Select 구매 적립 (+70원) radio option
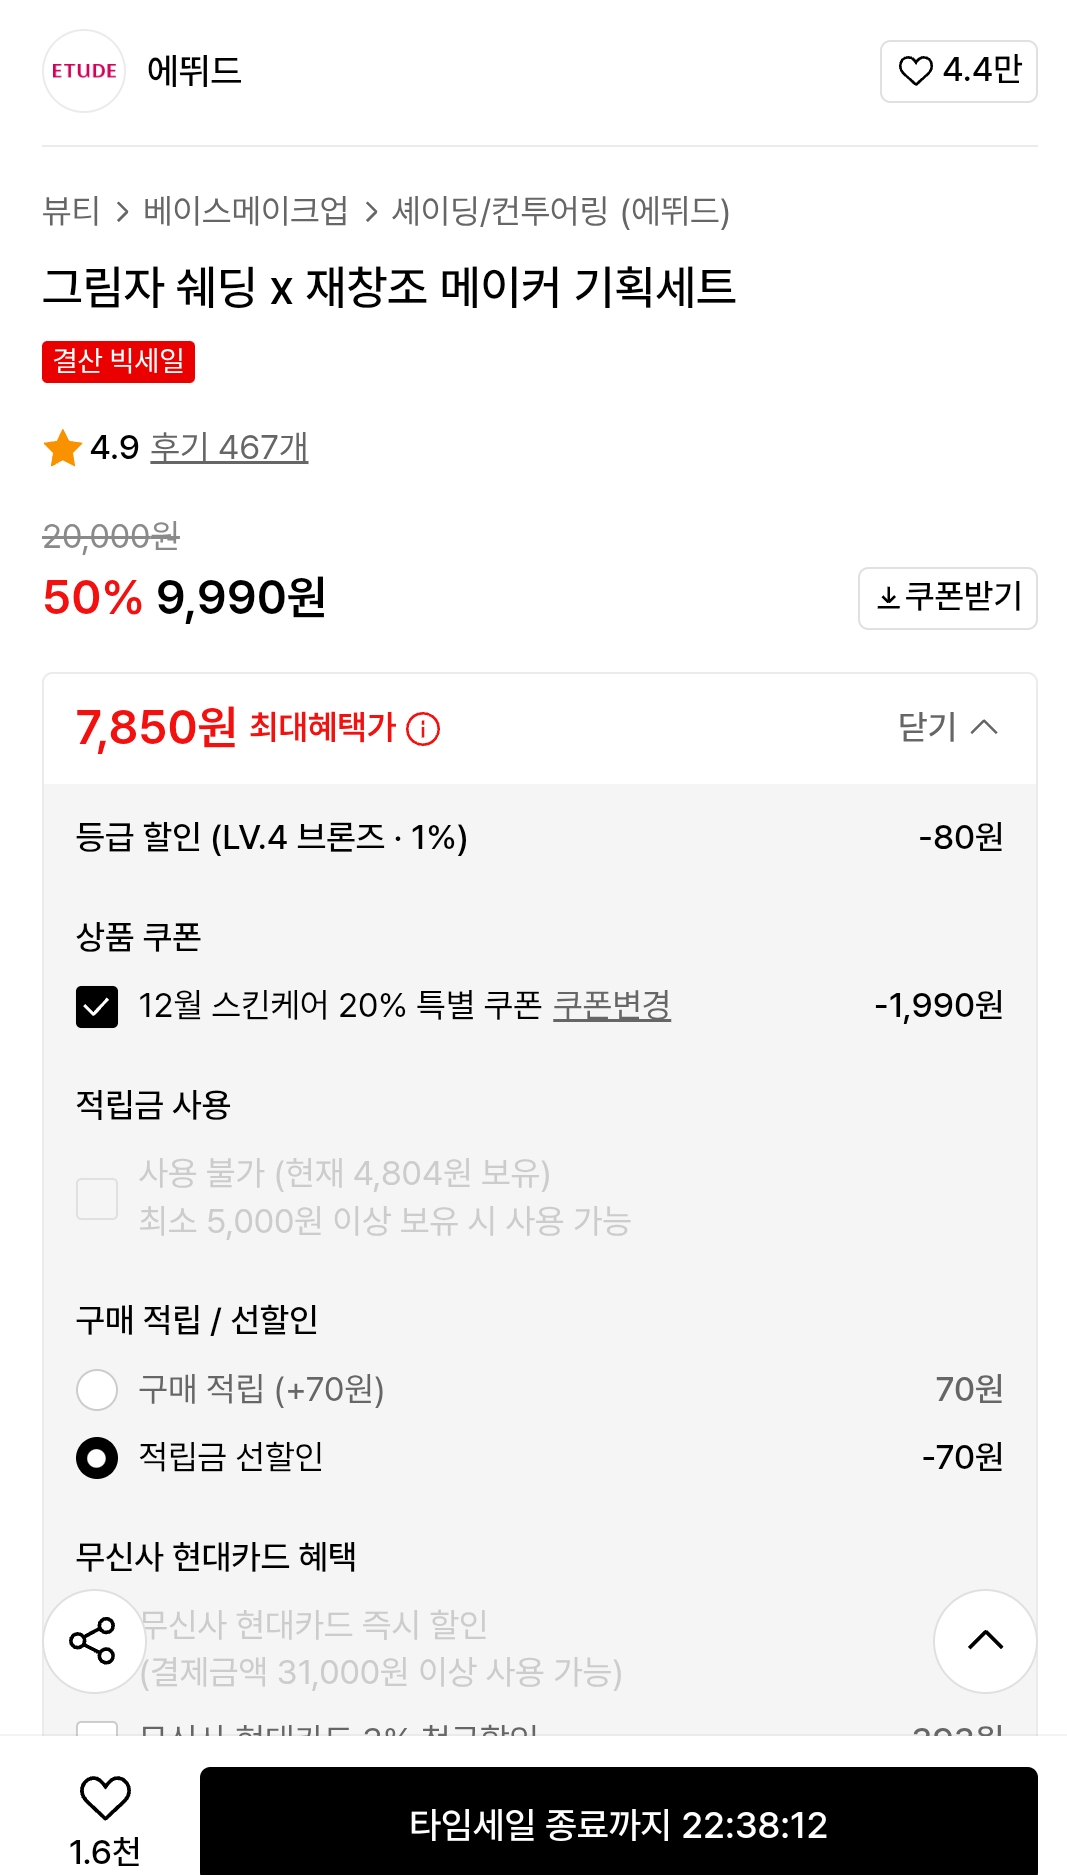 pos(97,1389)
